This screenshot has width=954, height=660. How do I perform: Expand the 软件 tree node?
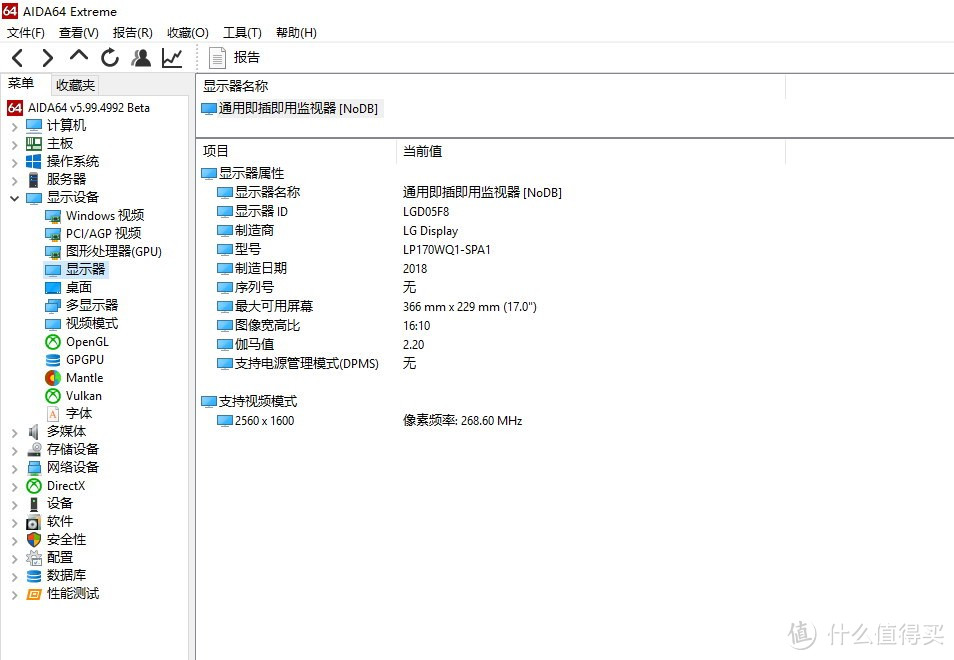(x=15, y=523)
